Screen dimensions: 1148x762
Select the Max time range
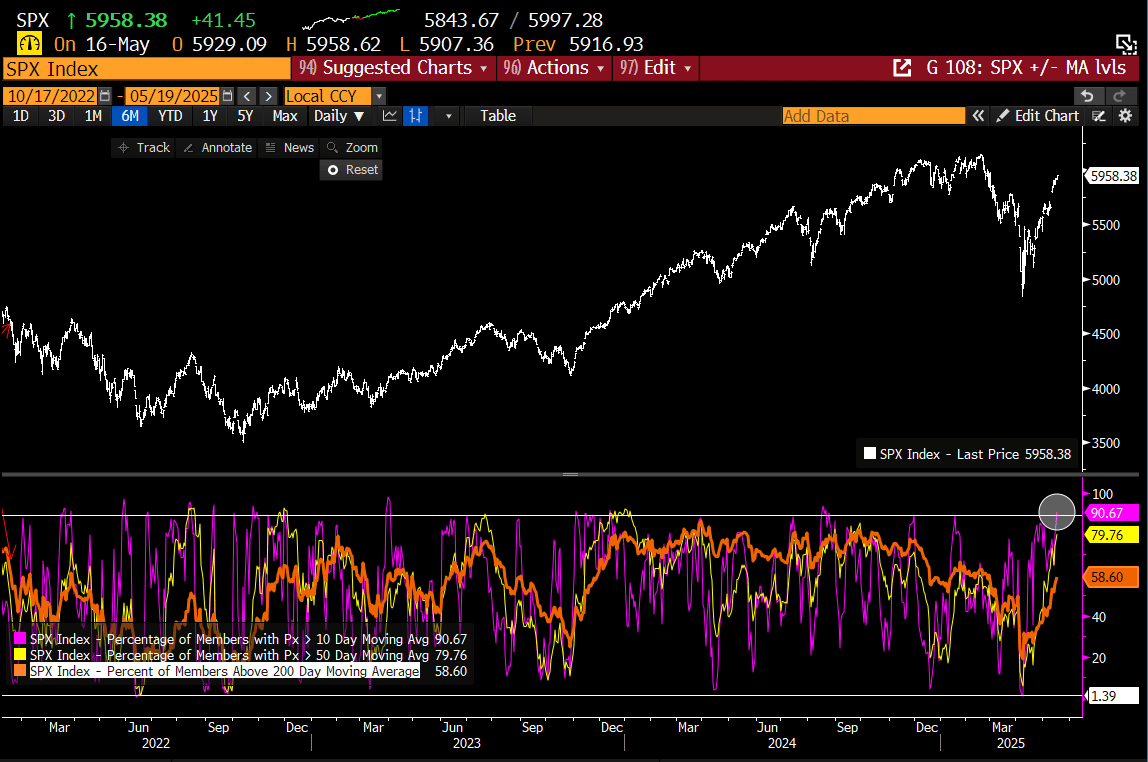[x=285, y=116]
